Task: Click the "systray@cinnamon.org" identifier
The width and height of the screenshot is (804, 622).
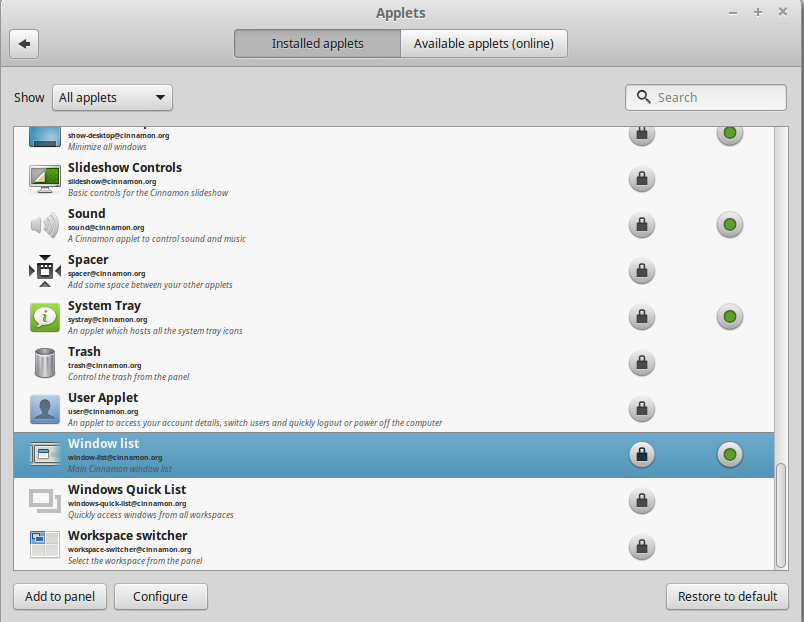Action: (107, 319)
